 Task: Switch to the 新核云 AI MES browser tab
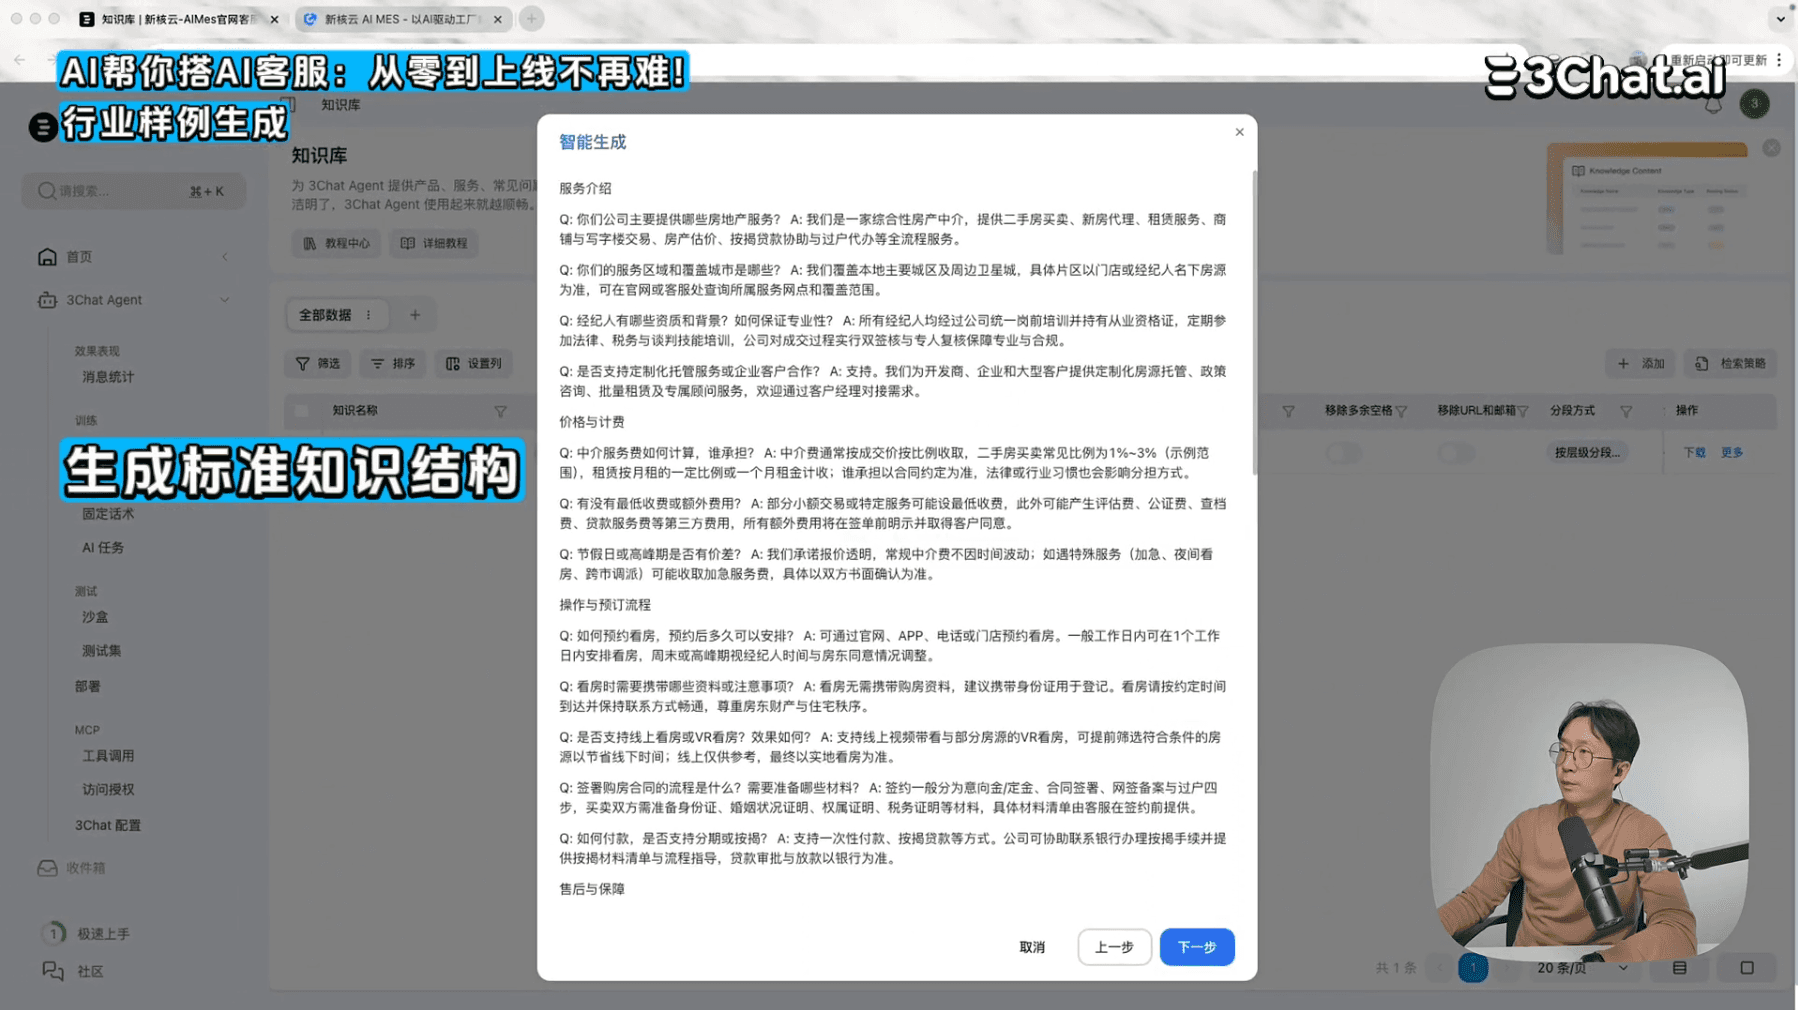(403, 19)
